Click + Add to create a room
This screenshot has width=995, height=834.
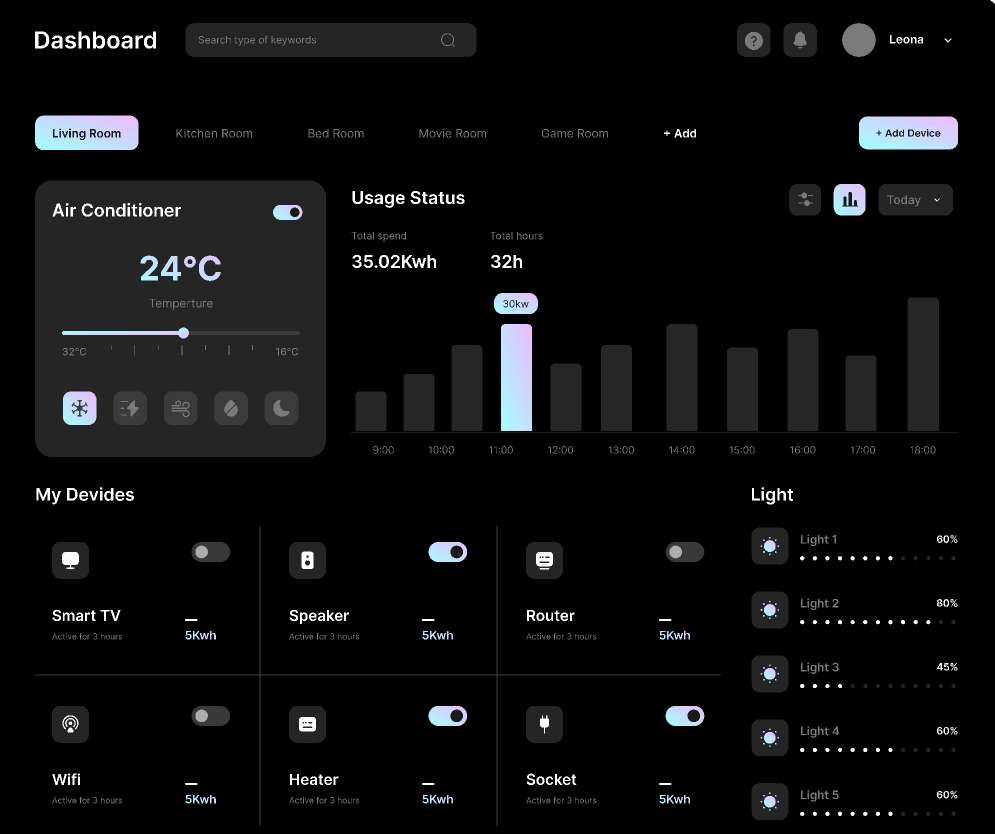(x=680, y=133)
